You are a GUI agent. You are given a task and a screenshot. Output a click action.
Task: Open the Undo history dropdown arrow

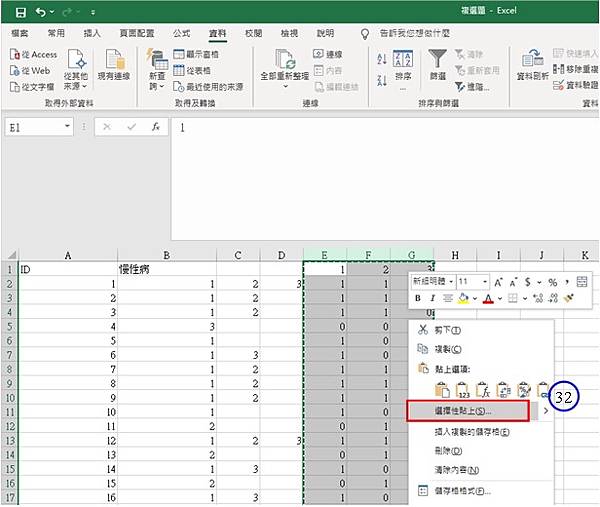coord(52,12)
